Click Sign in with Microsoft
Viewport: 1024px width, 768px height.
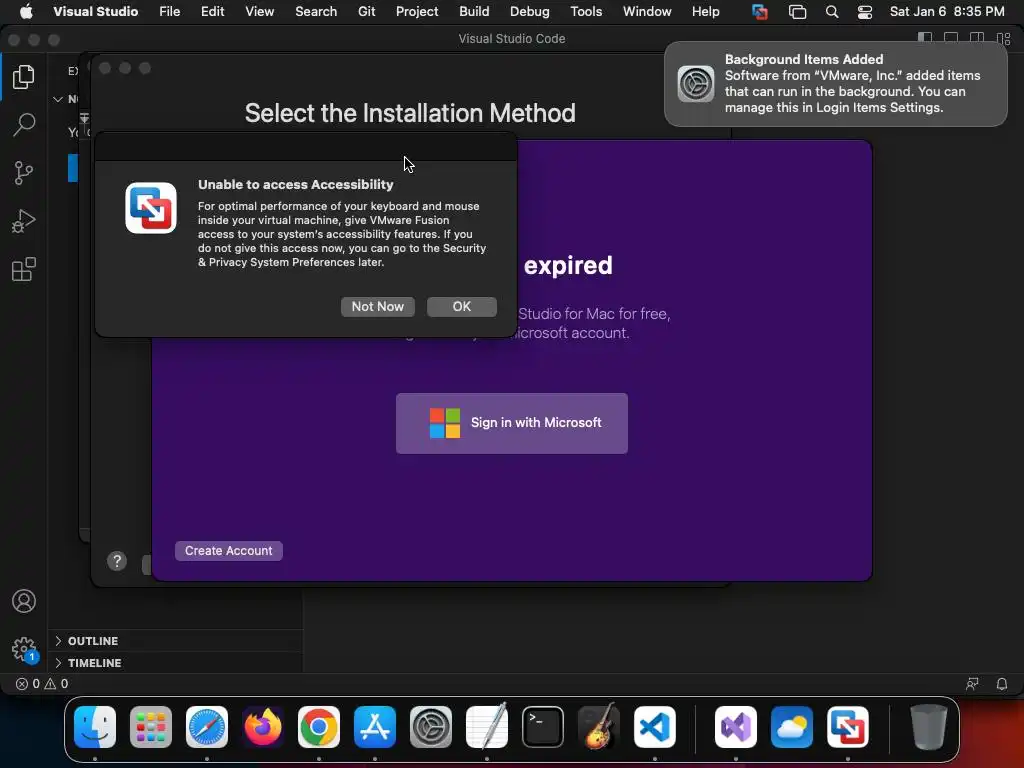click(511, 423)
